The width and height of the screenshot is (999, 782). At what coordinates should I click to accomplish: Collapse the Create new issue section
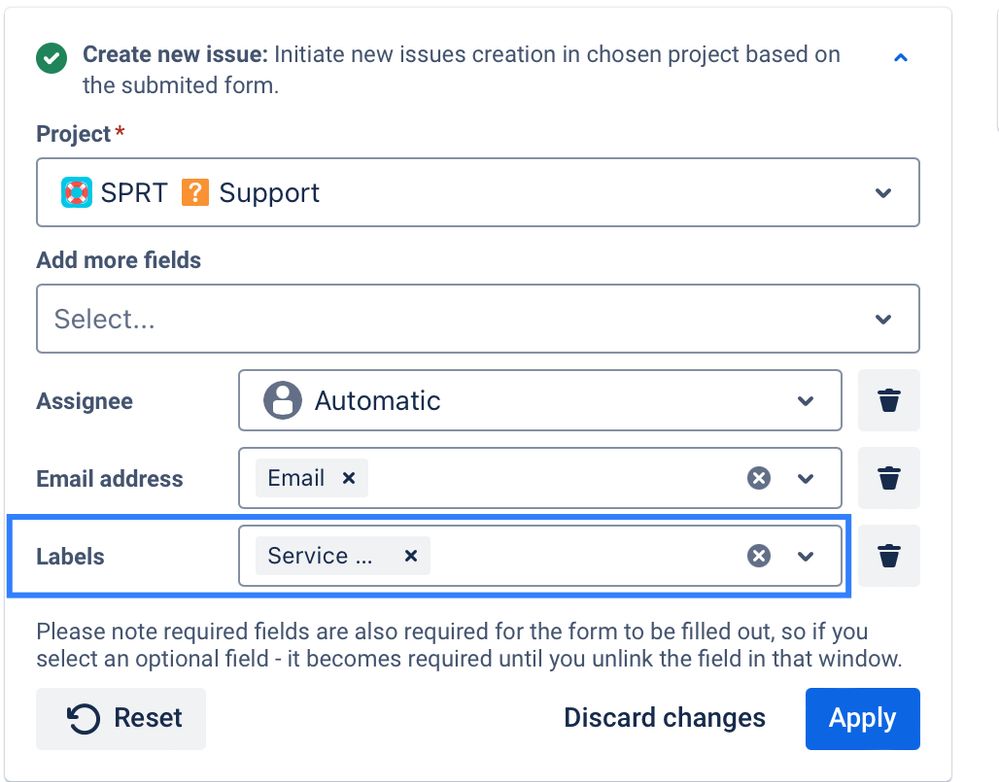900,58
